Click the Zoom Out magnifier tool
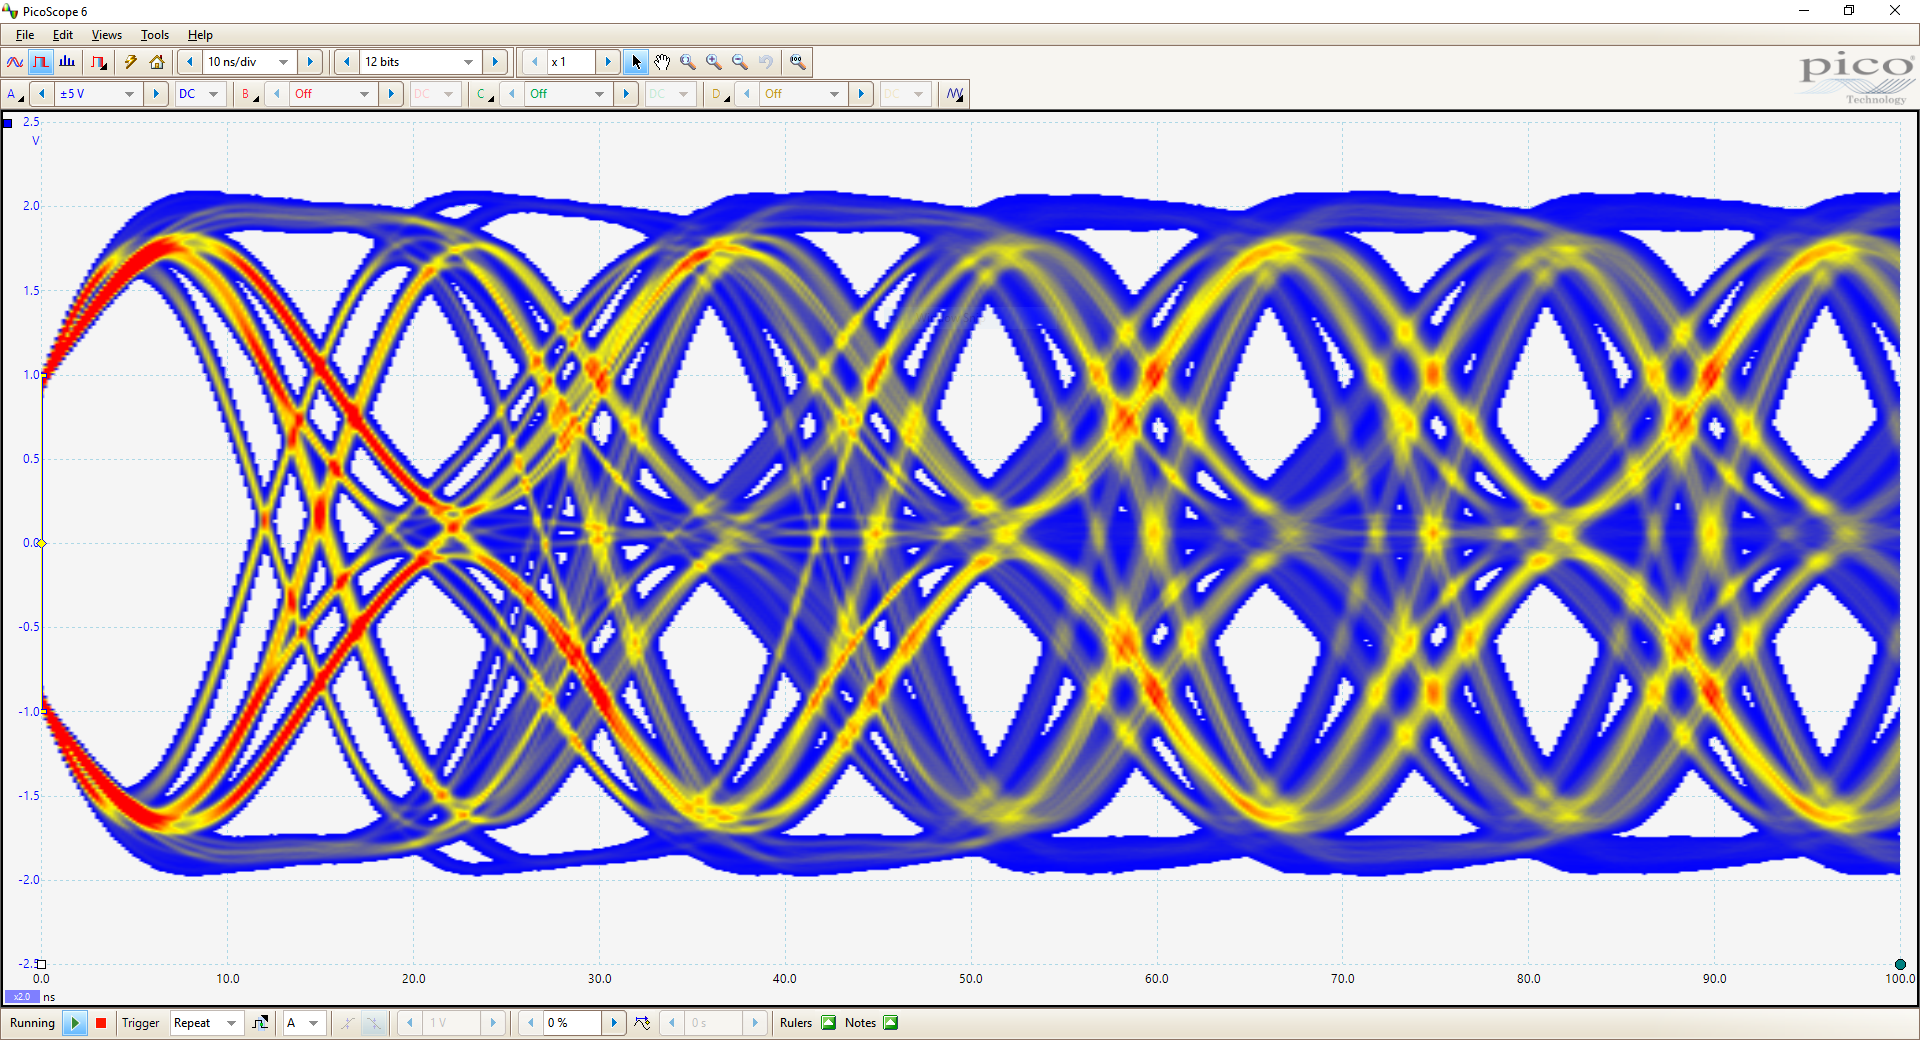Screen dimensions: 1920x1040 [x=739, y=62]
